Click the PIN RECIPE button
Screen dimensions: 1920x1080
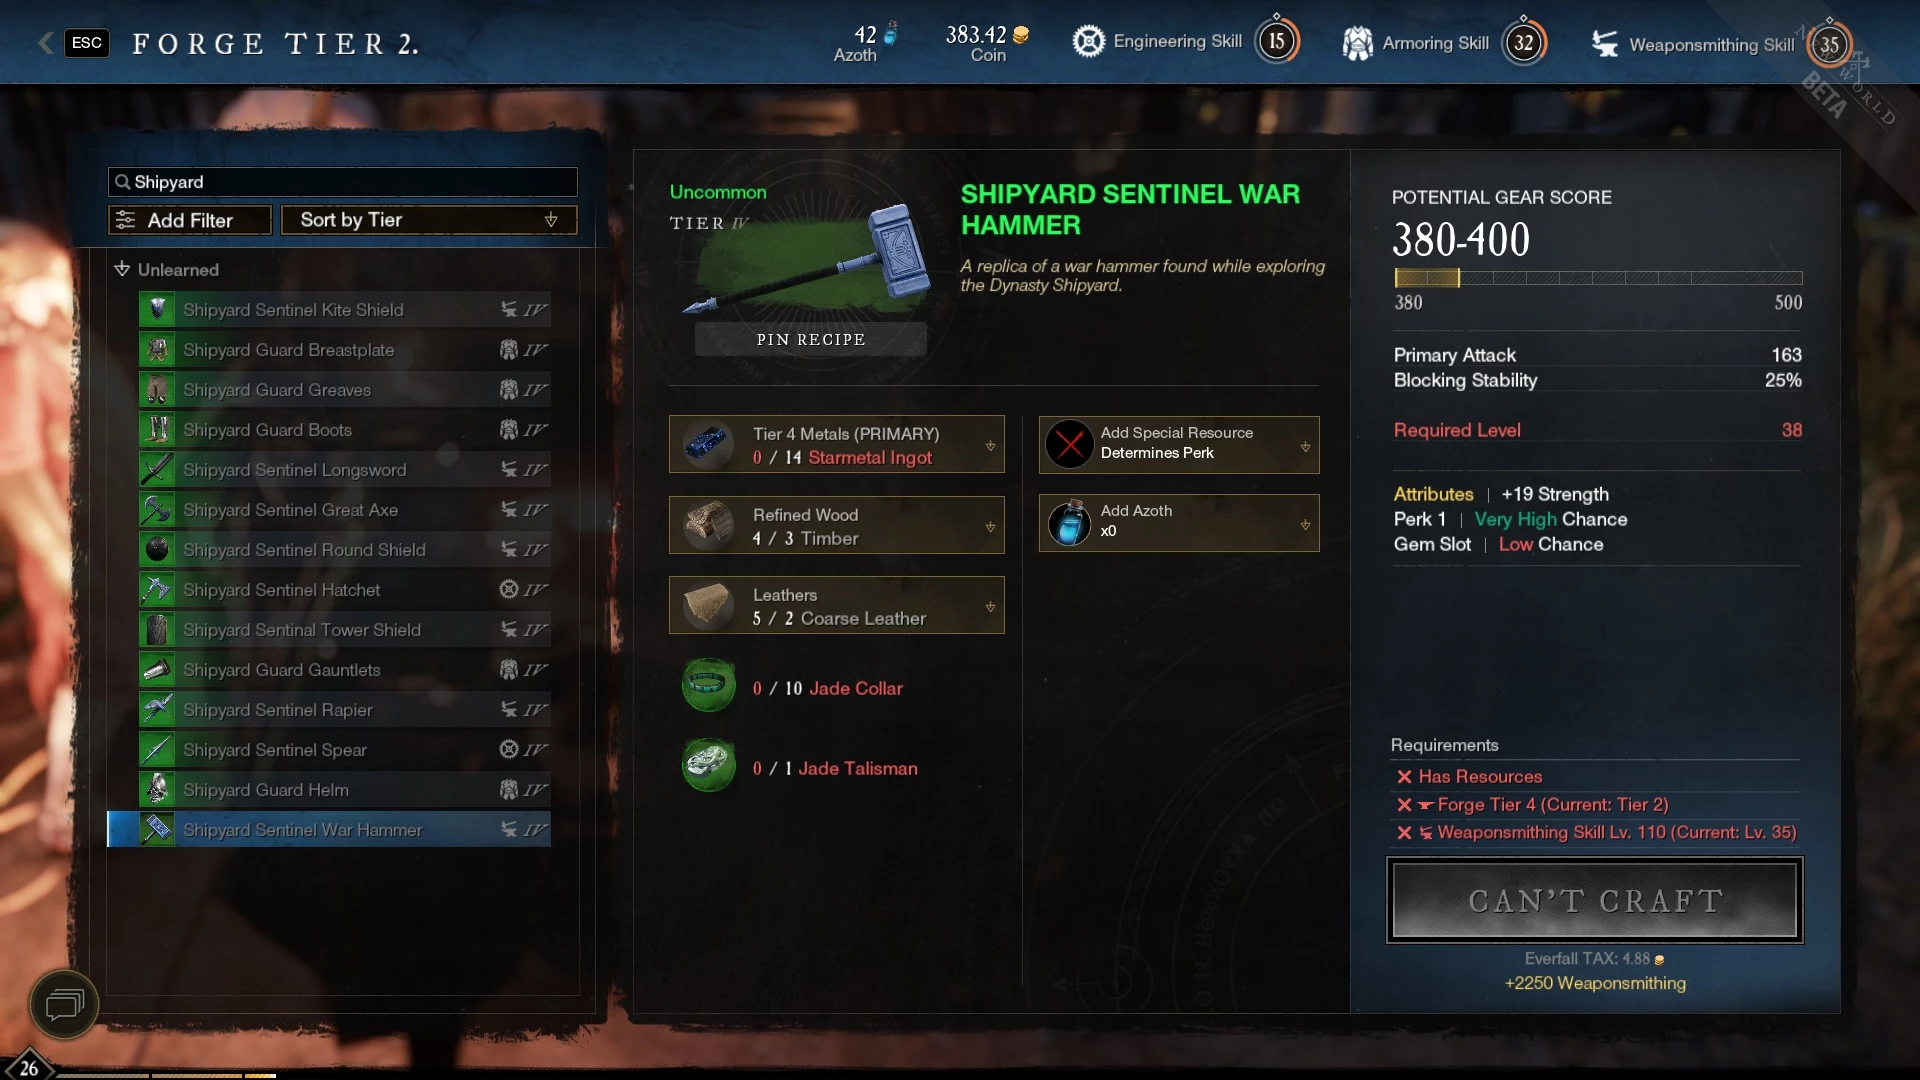811,339
